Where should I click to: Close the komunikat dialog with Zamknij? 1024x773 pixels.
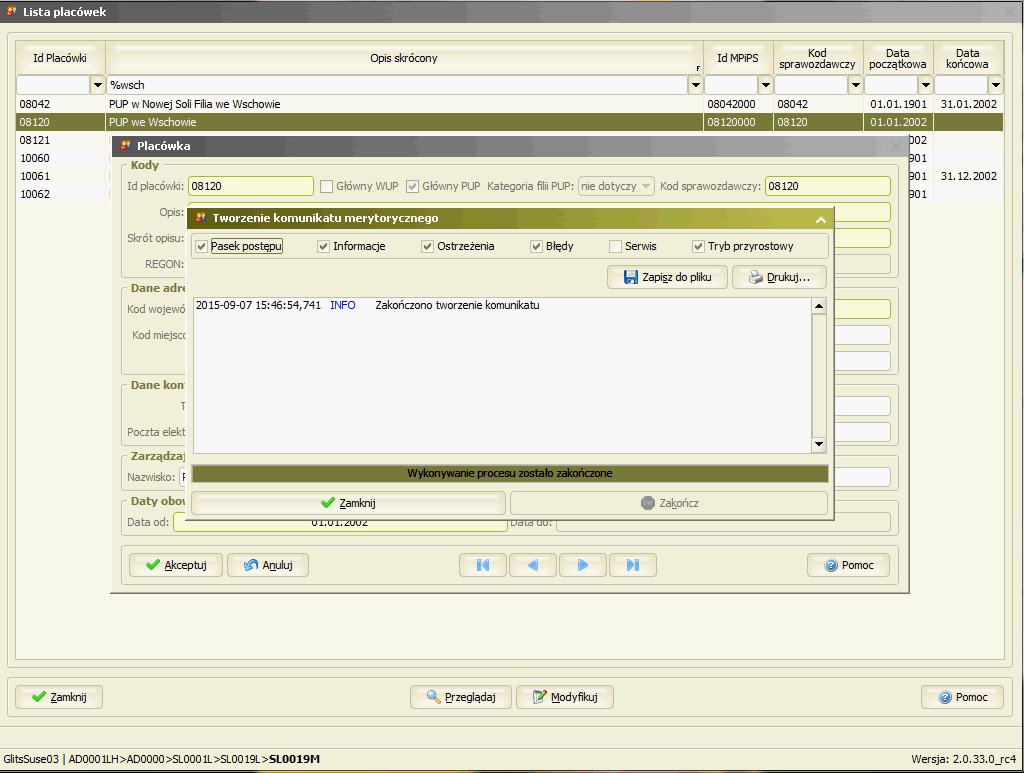coord(348,503)
